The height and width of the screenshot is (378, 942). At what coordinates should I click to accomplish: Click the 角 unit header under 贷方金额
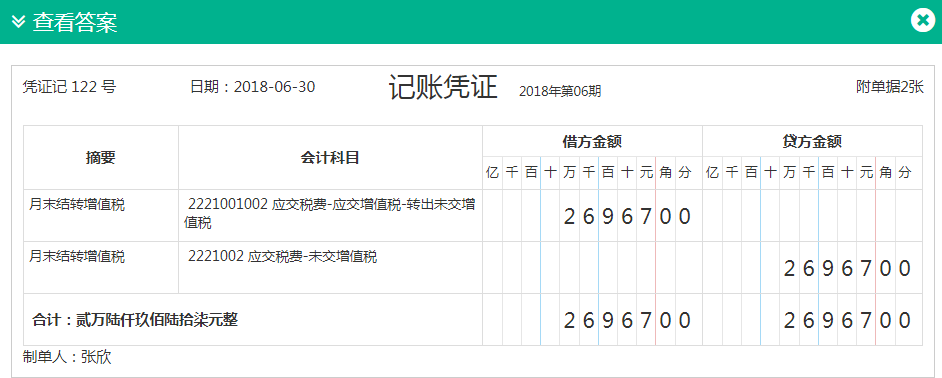coord(886,173)
